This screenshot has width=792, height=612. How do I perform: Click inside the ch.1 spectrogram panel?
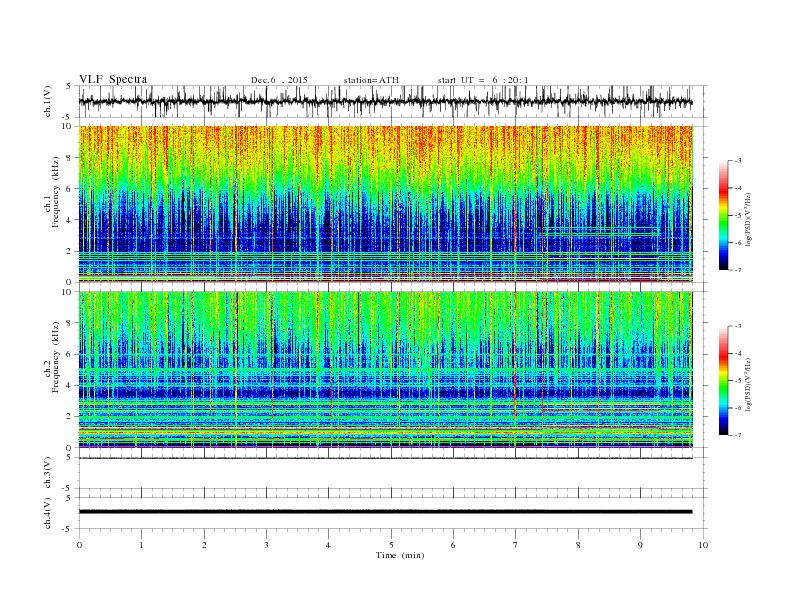(385, 204)
